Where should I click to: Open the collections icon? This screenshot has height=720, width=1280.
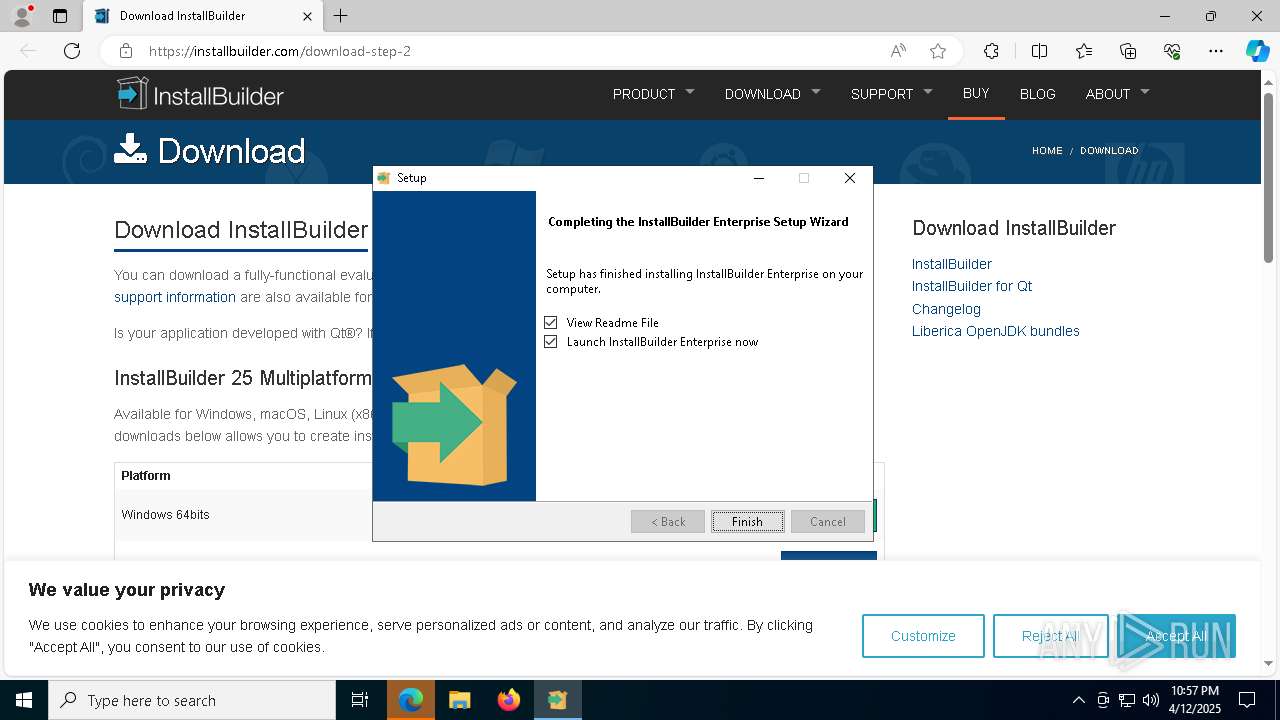coord(1128,51)
